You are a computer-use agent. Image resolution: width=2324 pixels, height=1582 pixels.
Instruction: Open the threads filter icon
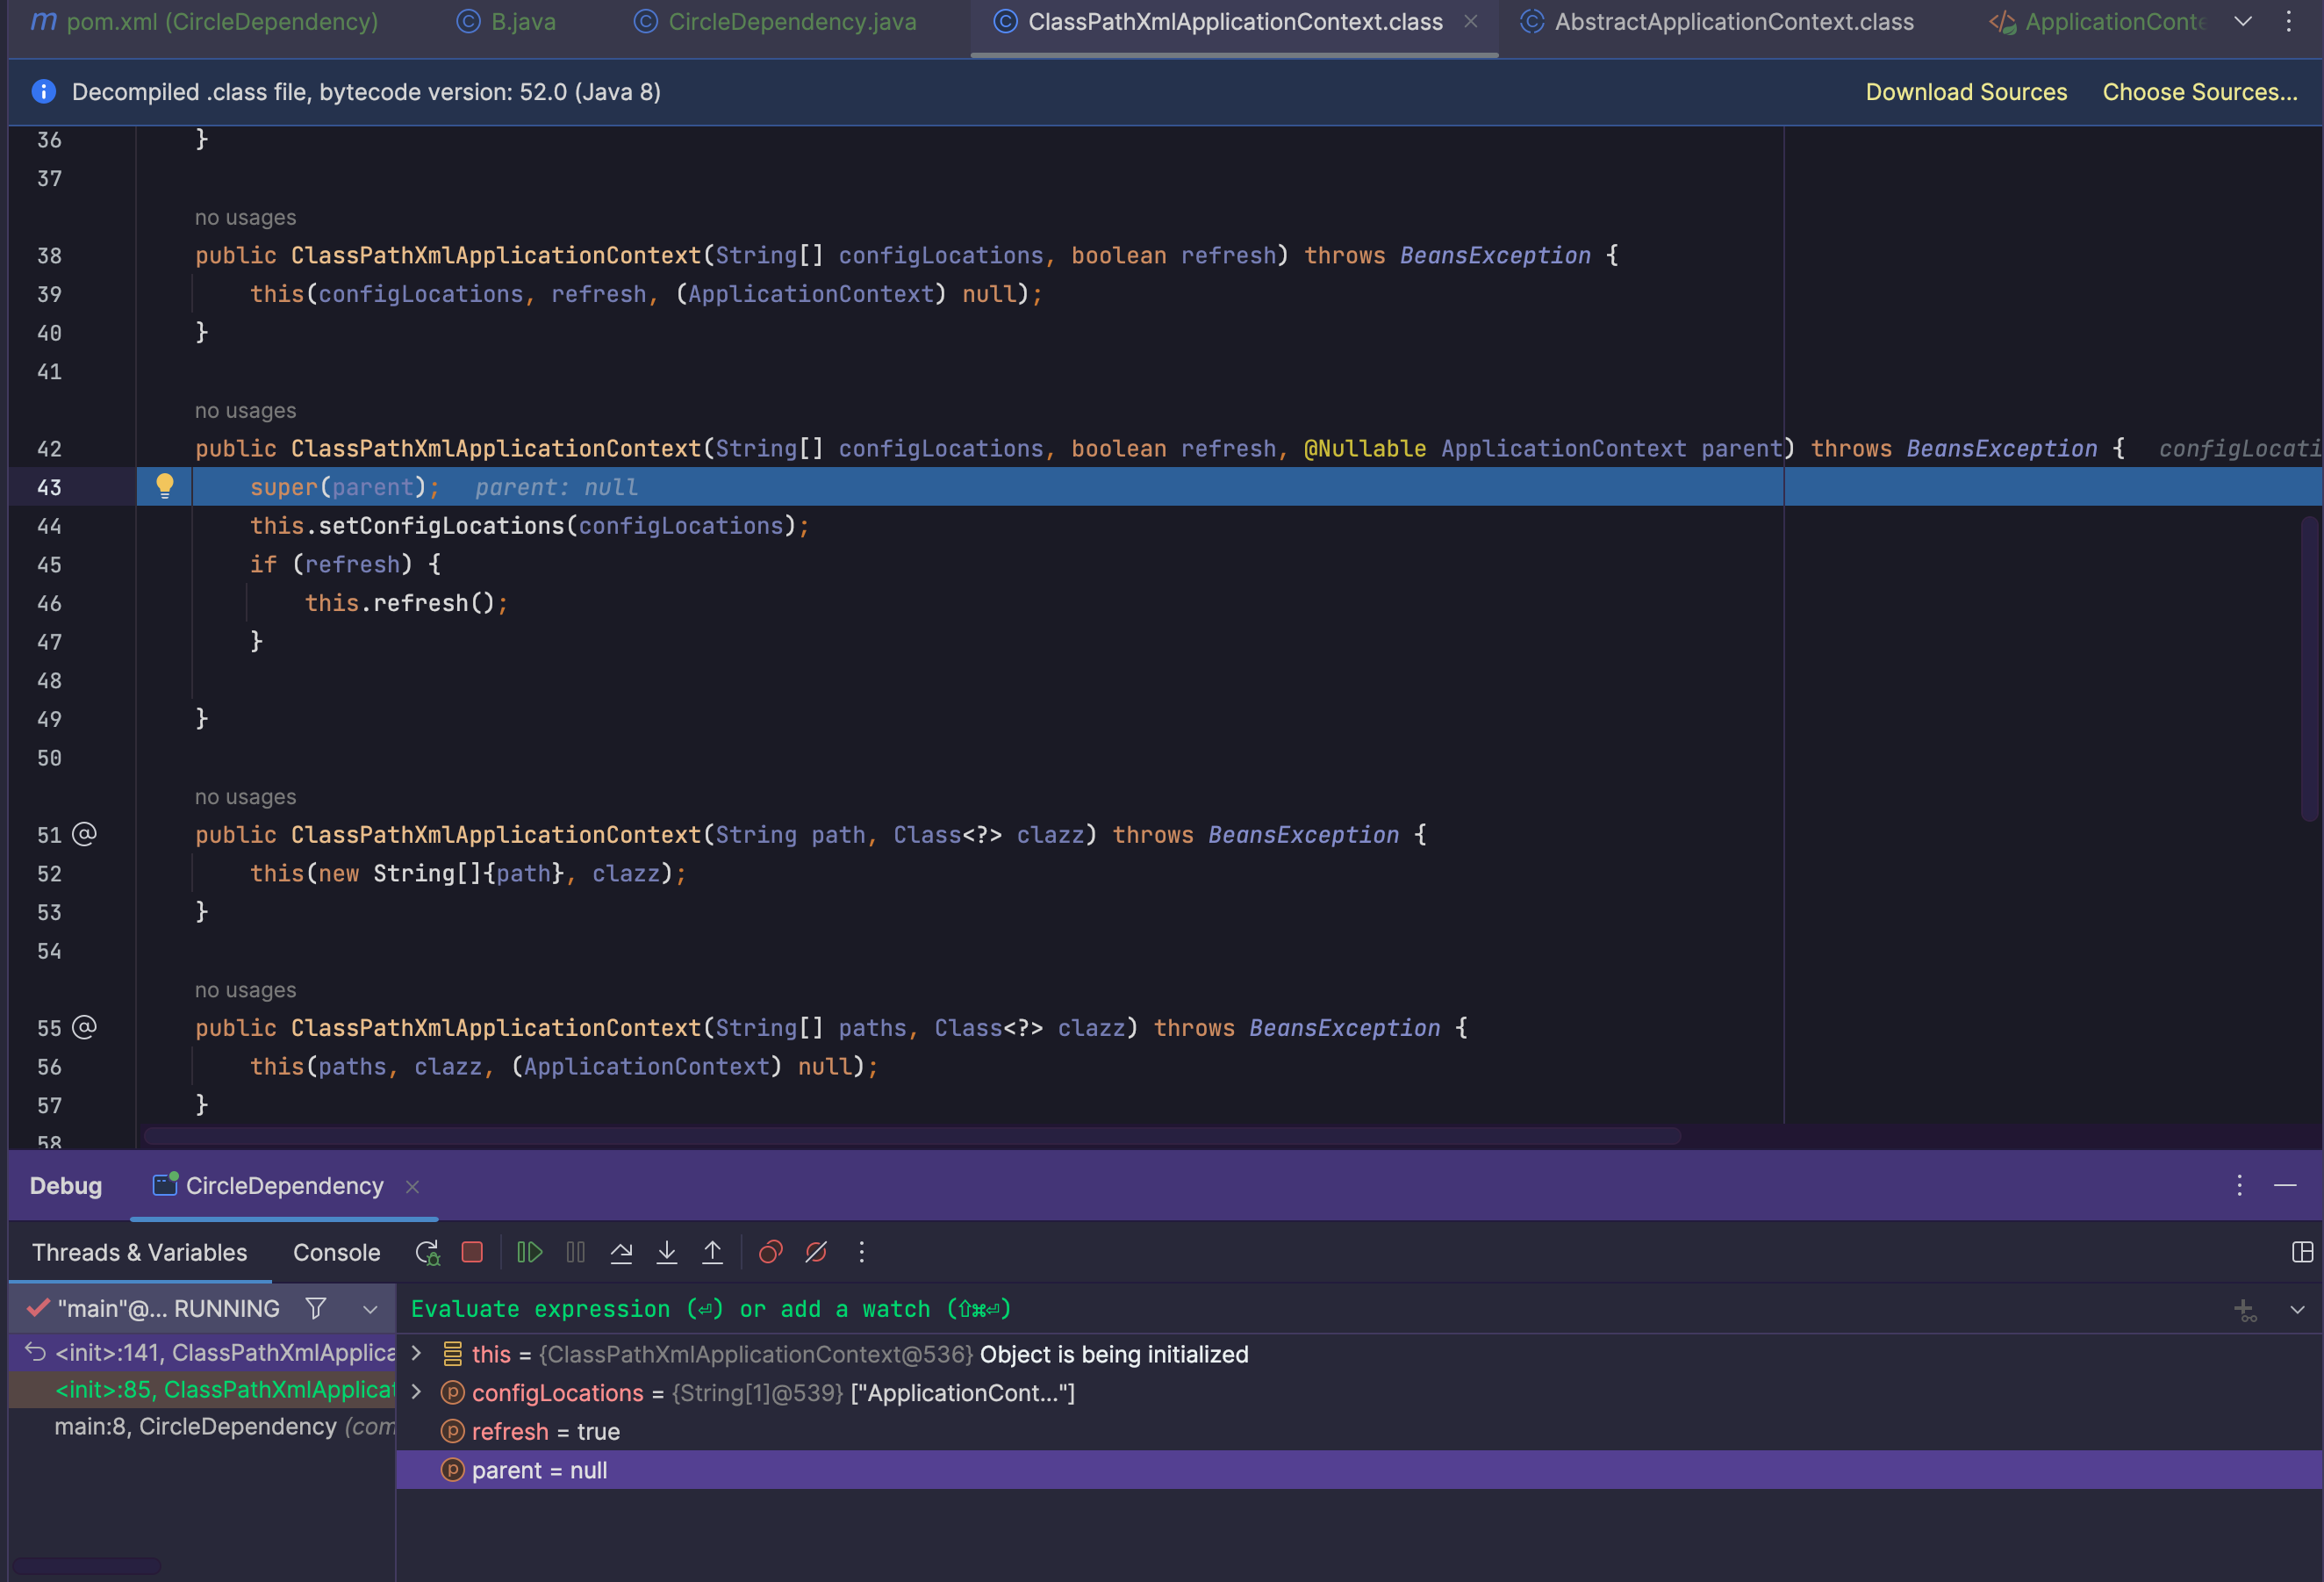pyautogui.click(x=316, y=1308)
